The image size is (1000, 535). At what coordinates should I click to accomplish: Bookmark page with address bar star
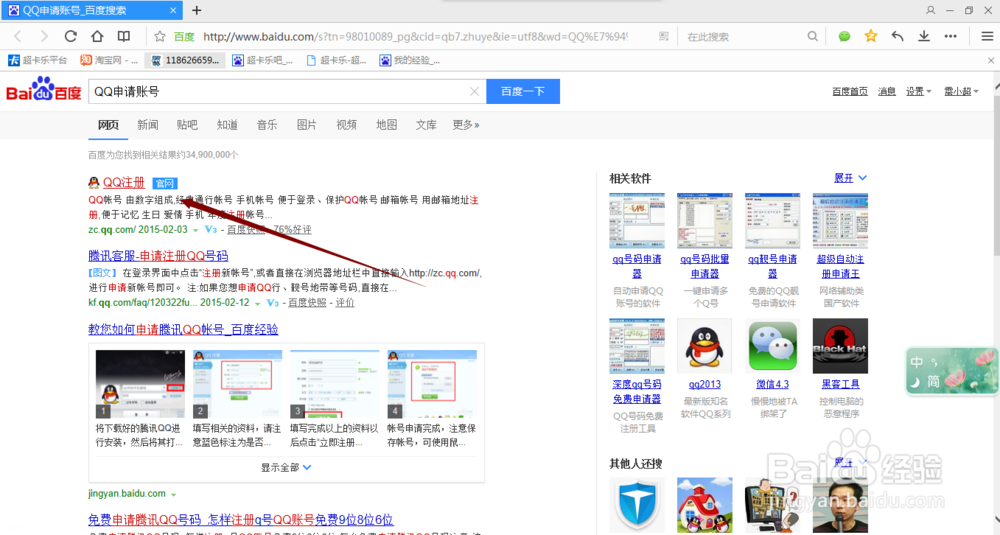[160, 36]
